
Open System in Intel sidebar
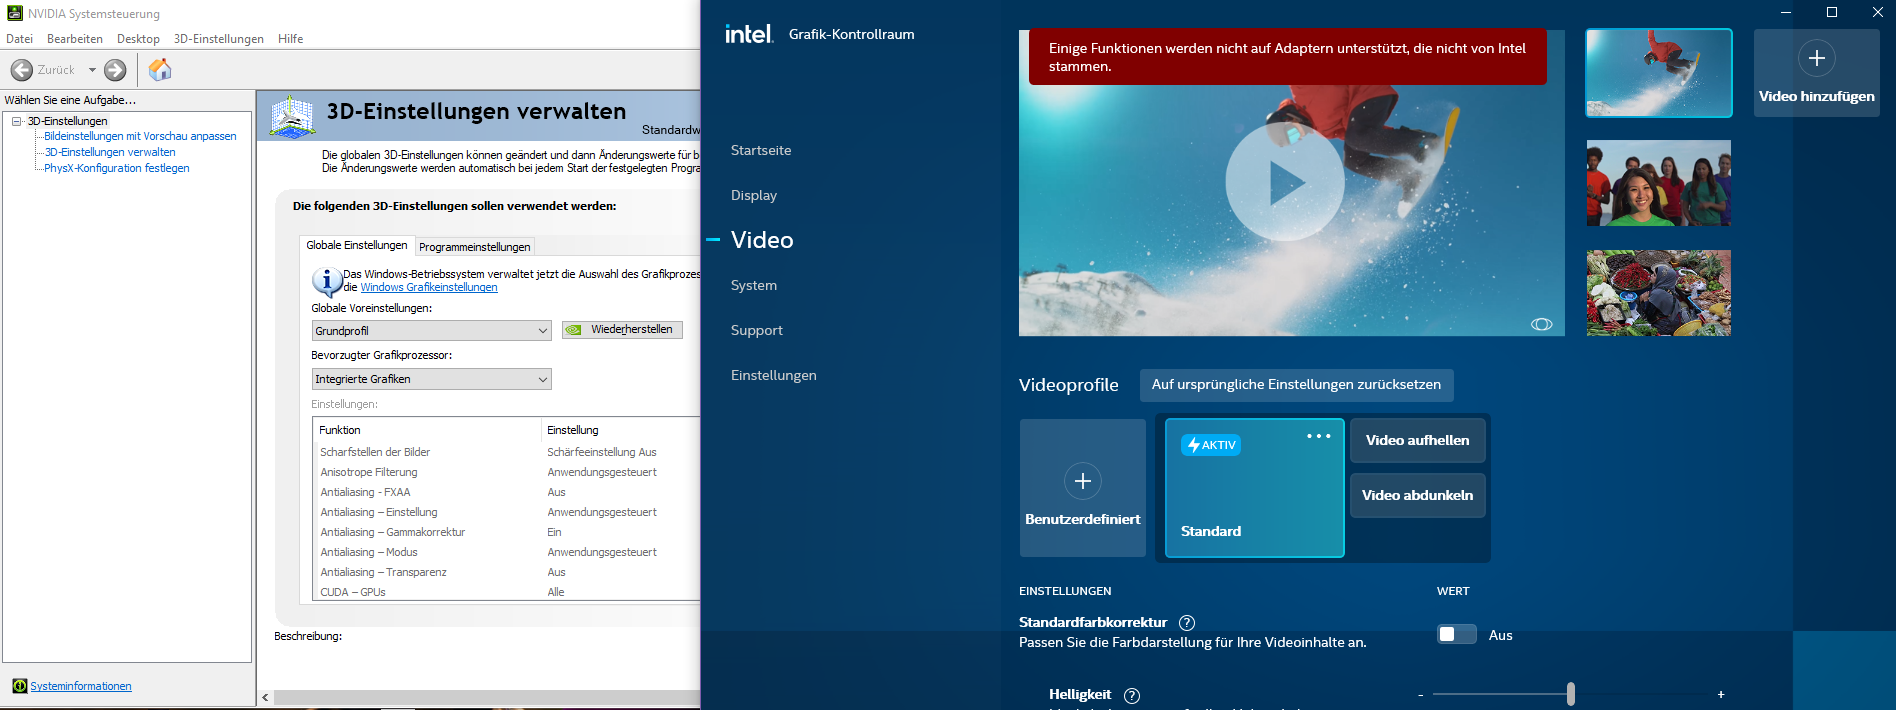tap(754, 286)
